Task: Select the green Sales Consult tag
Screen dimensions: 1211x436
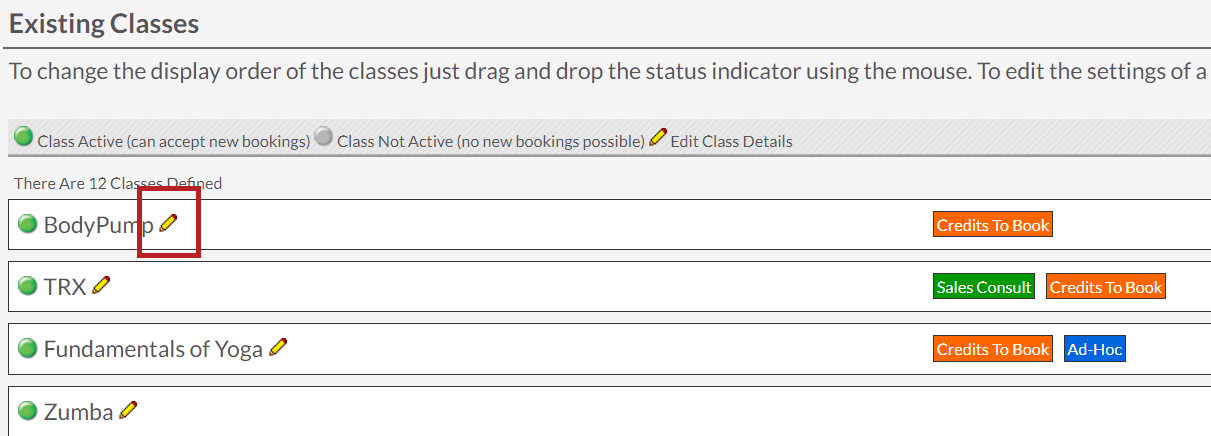Action: (x=984, y=287)
